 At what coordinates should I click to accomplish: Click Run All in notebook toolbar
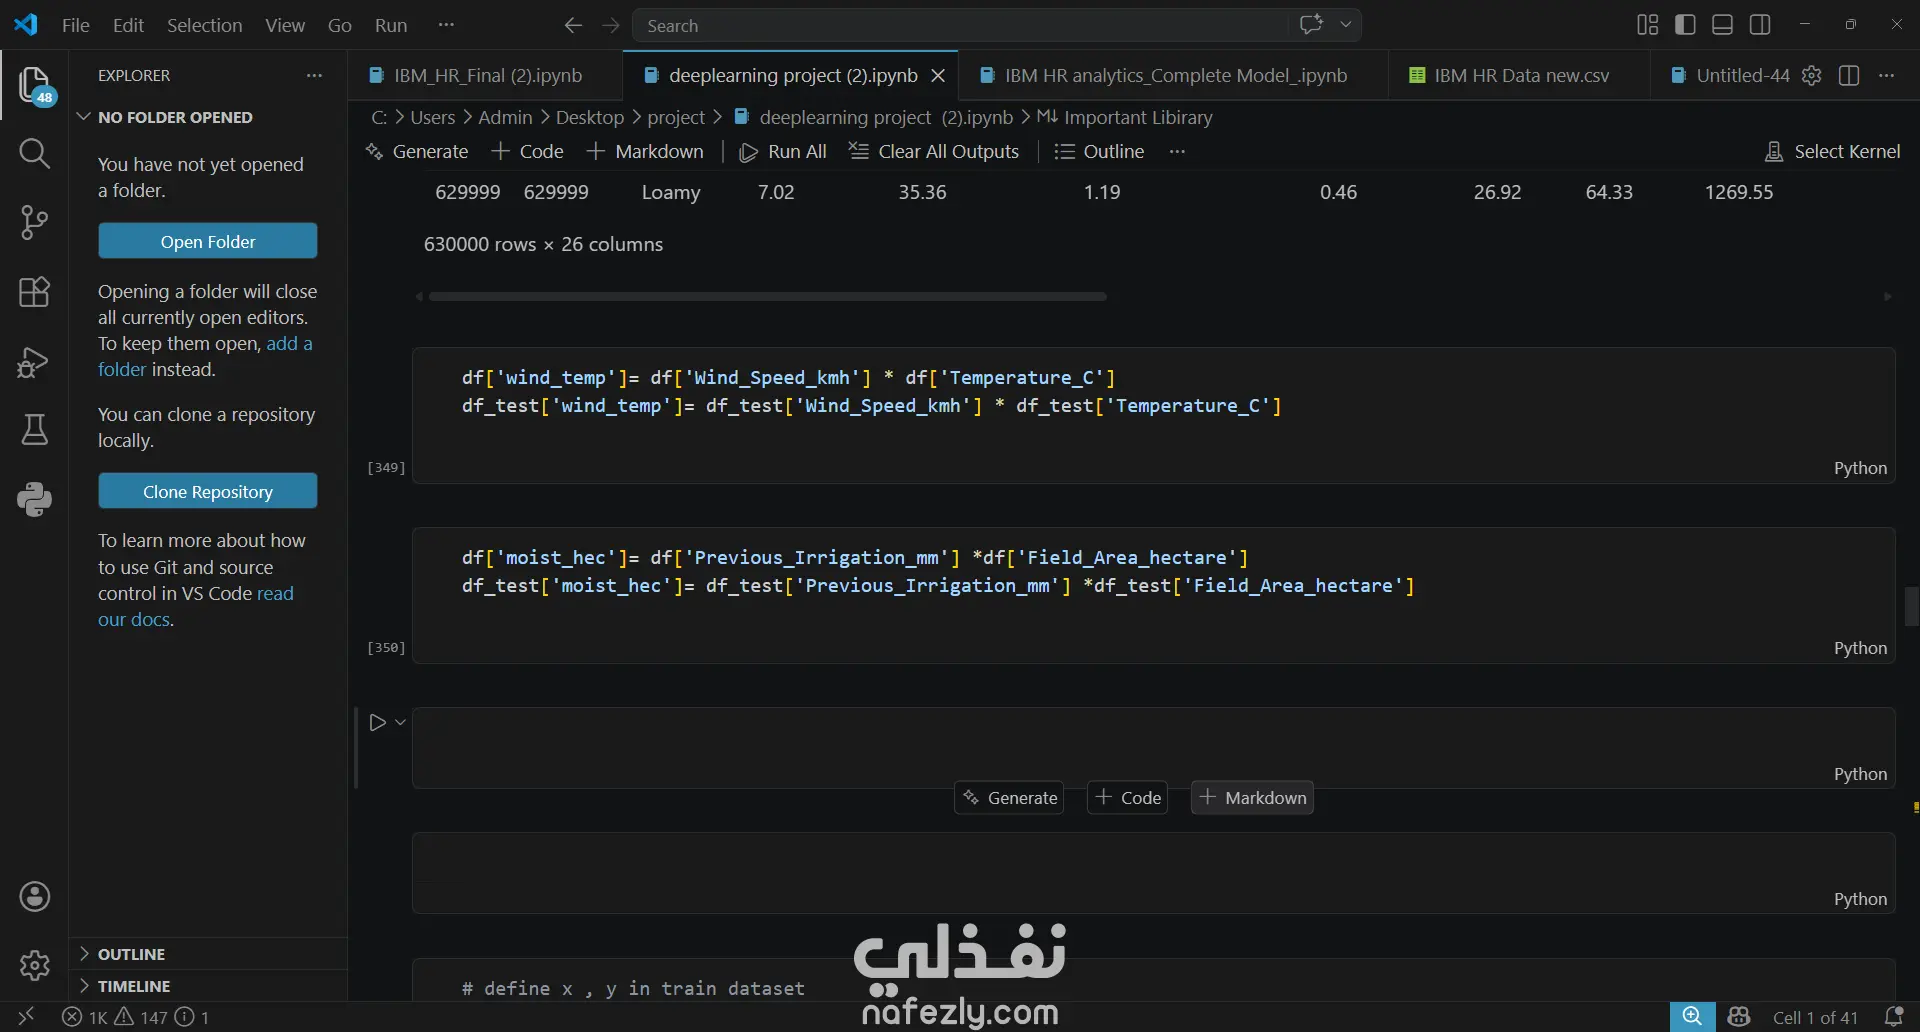[x=783, y=151]
